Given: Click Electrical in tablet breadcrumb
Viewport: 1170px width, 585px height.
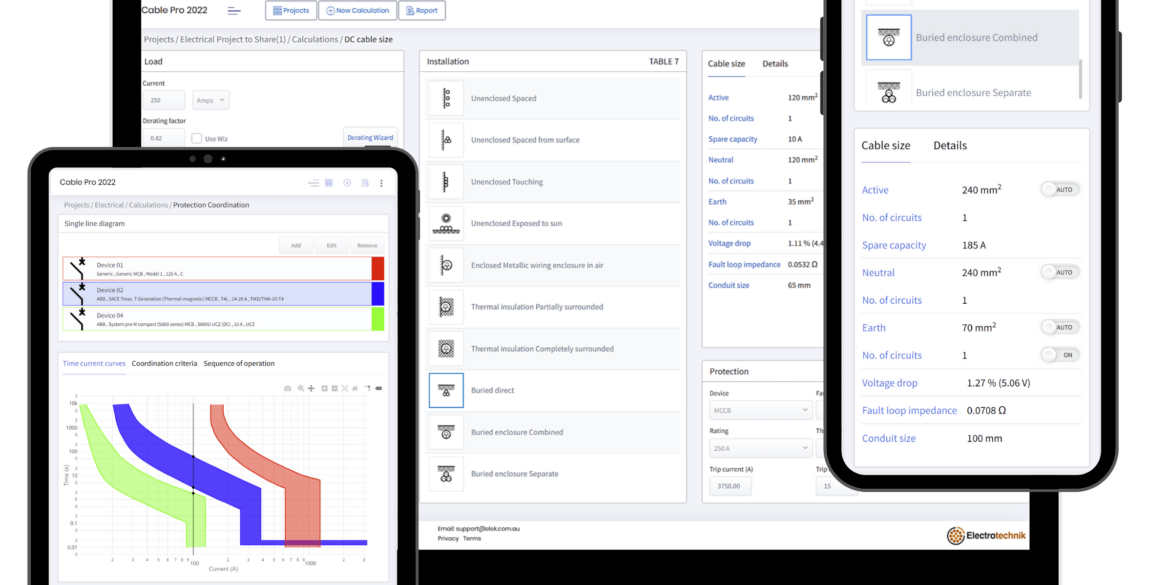Looking at the screenshot, I should pyautogui.click(x=109, y=204).
